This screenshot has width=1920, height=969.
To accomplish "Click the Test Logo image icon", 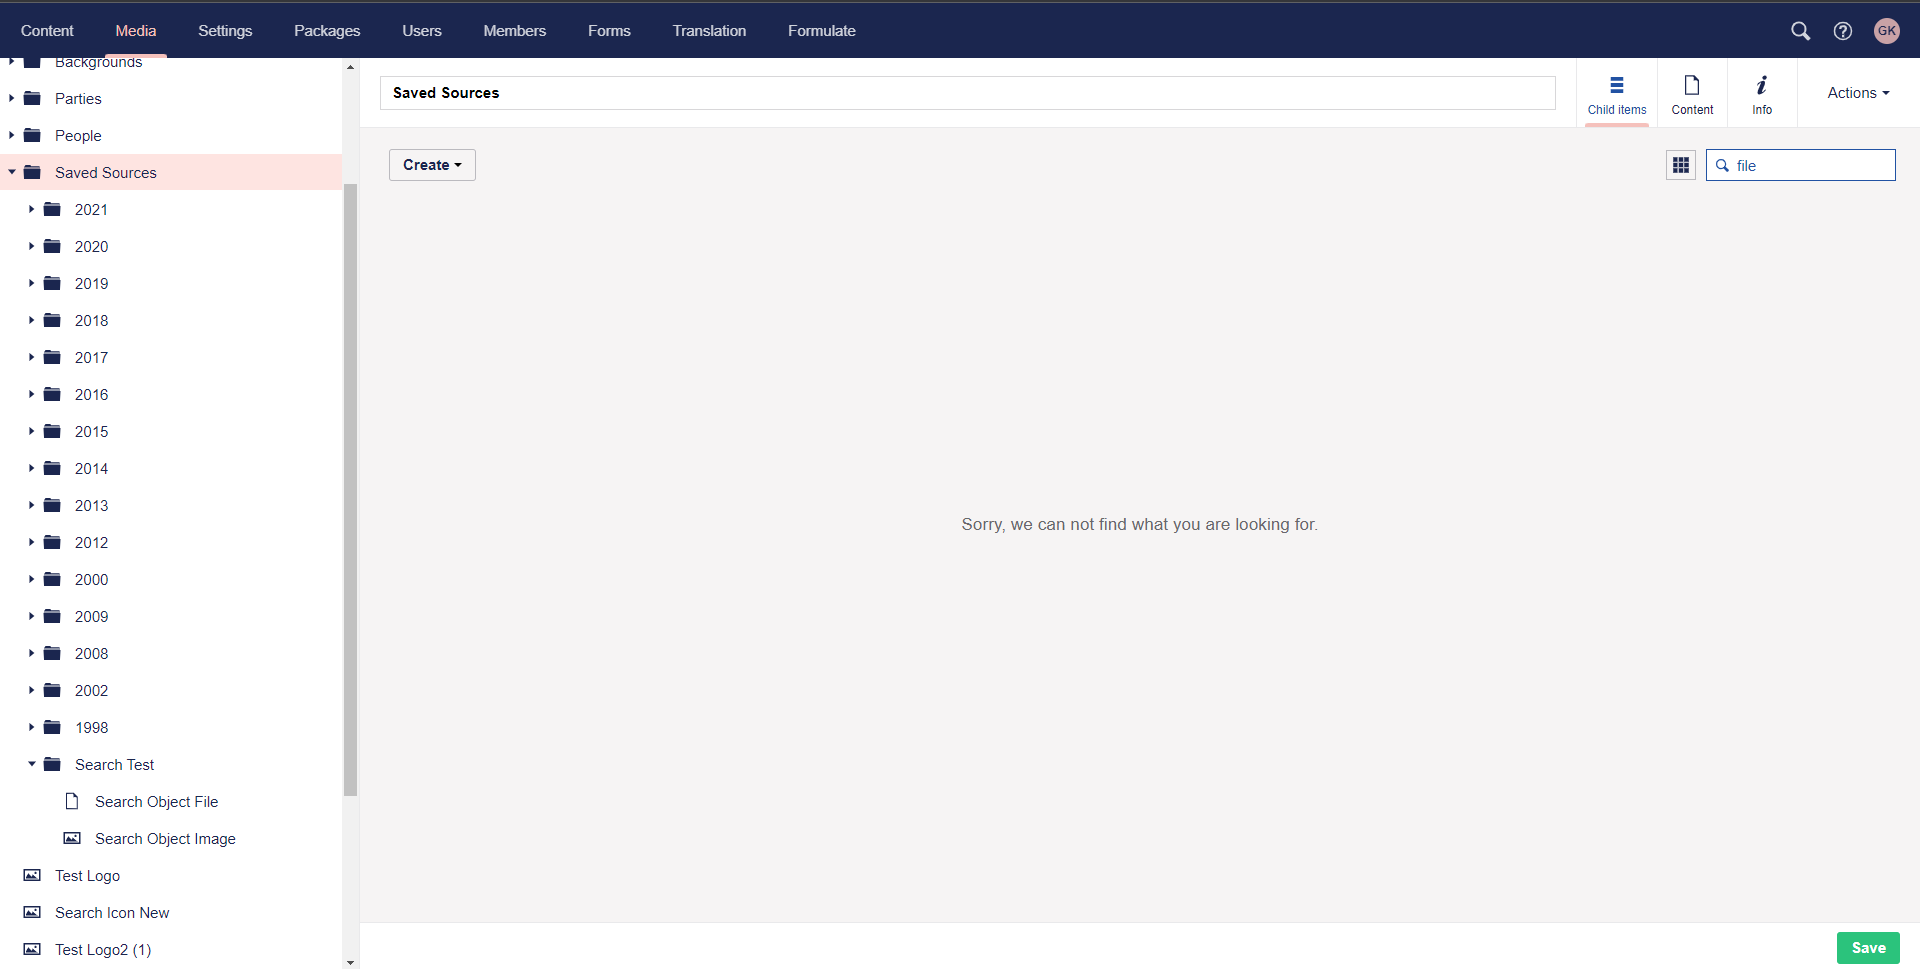I will click(33, 875).
